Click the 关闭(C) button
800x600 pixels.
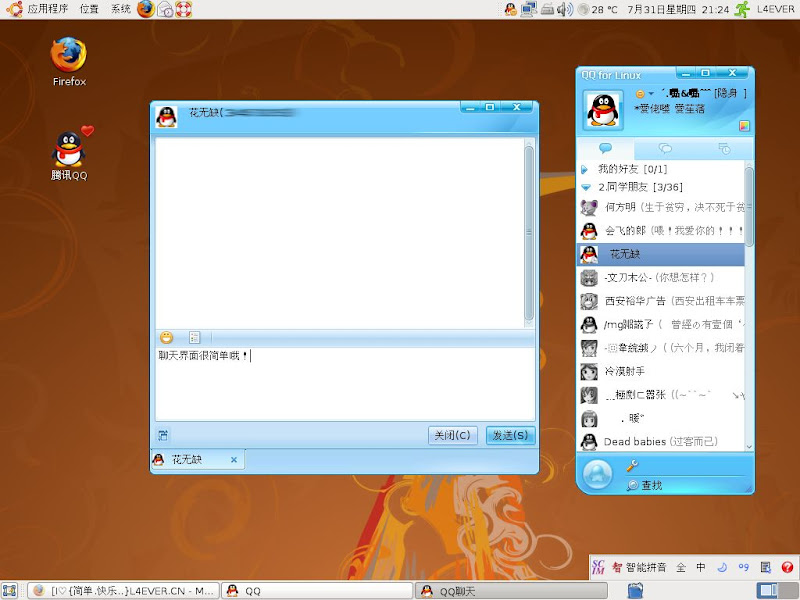[x=453, y=435]
